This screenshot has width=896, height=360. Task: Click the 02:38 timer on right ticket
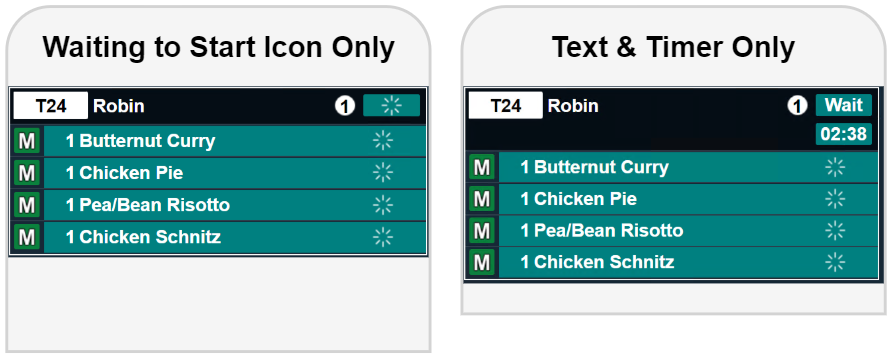(x=843, y=134)
